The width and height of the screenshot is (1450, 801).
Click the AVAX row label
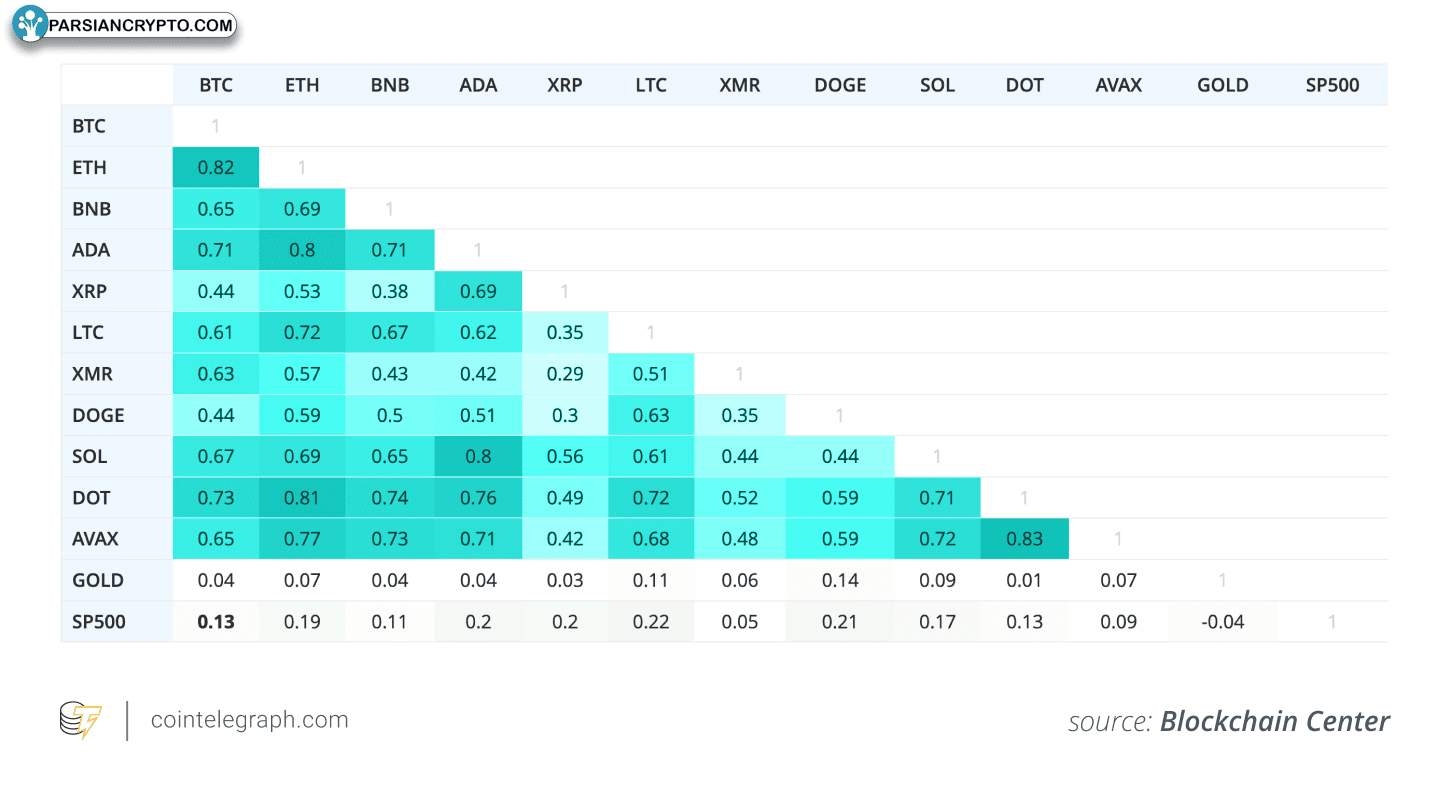click(117, 538)
